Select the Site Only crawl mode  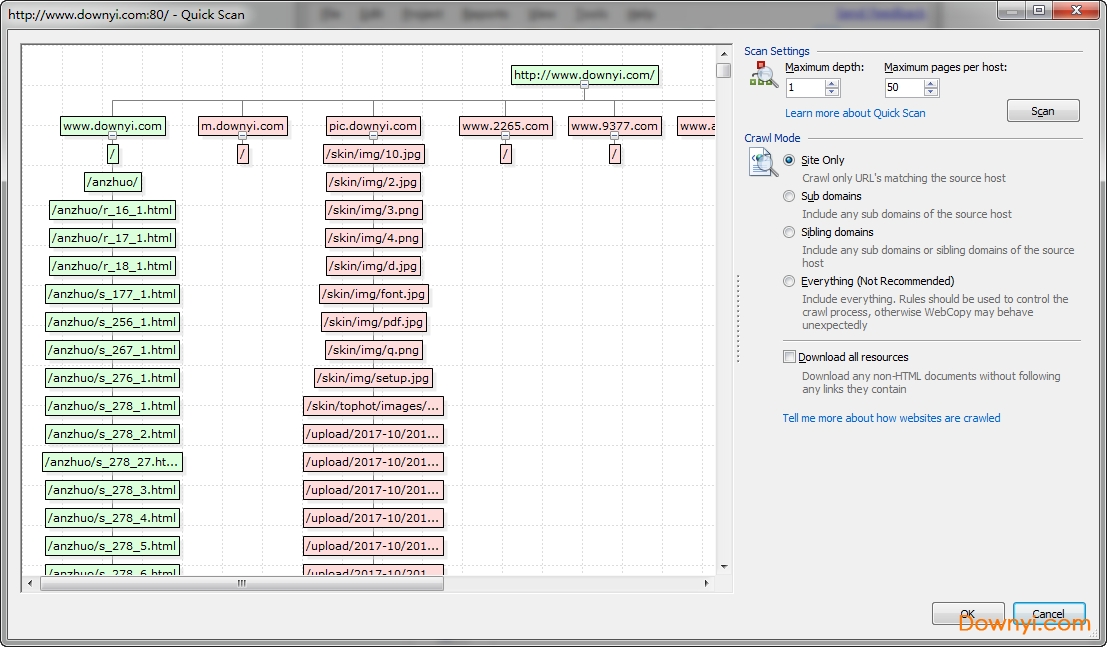[x=790, y=160]
